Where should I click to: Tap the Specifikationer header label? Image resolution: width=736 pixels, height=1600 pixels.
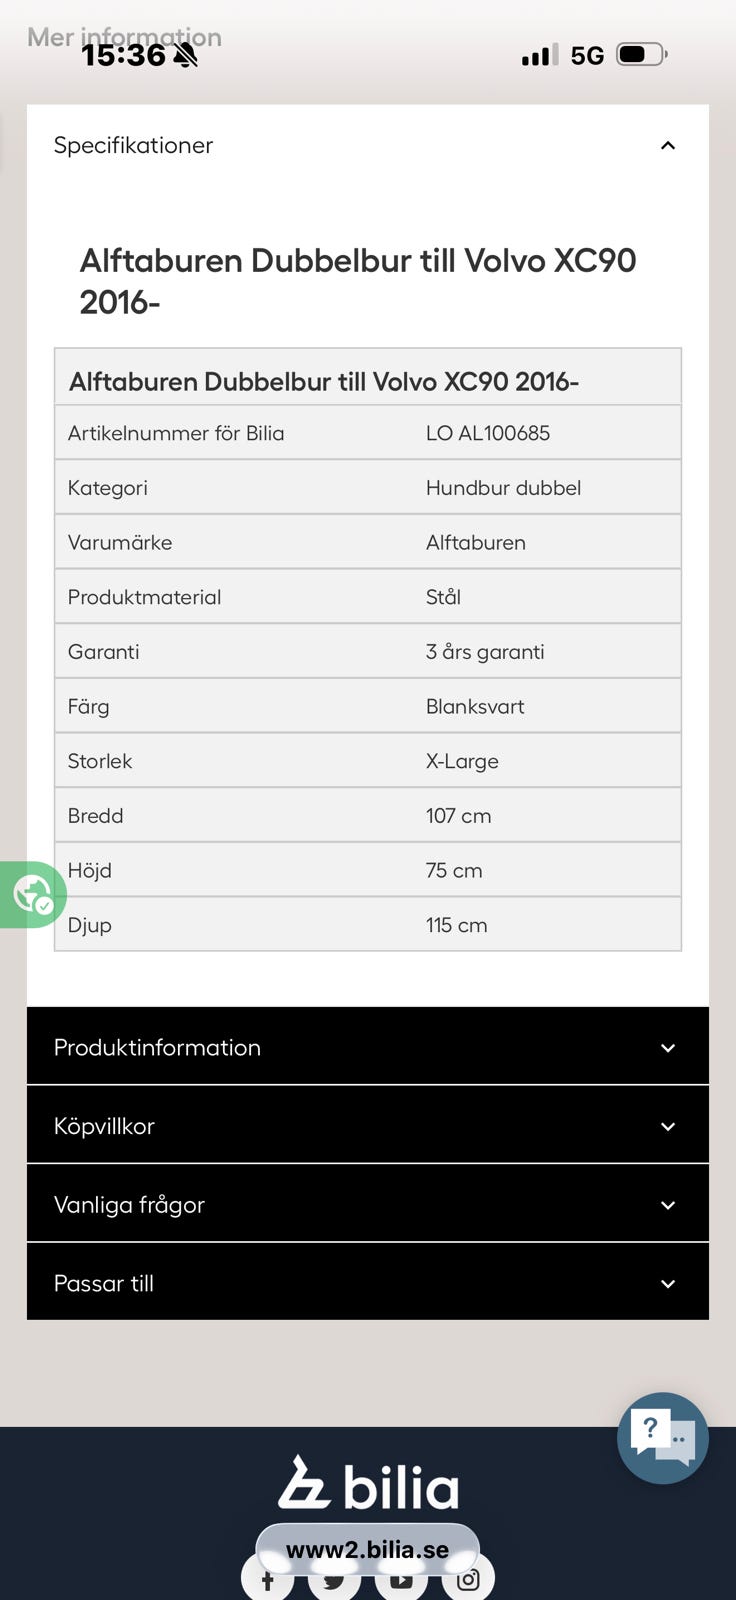133,145
